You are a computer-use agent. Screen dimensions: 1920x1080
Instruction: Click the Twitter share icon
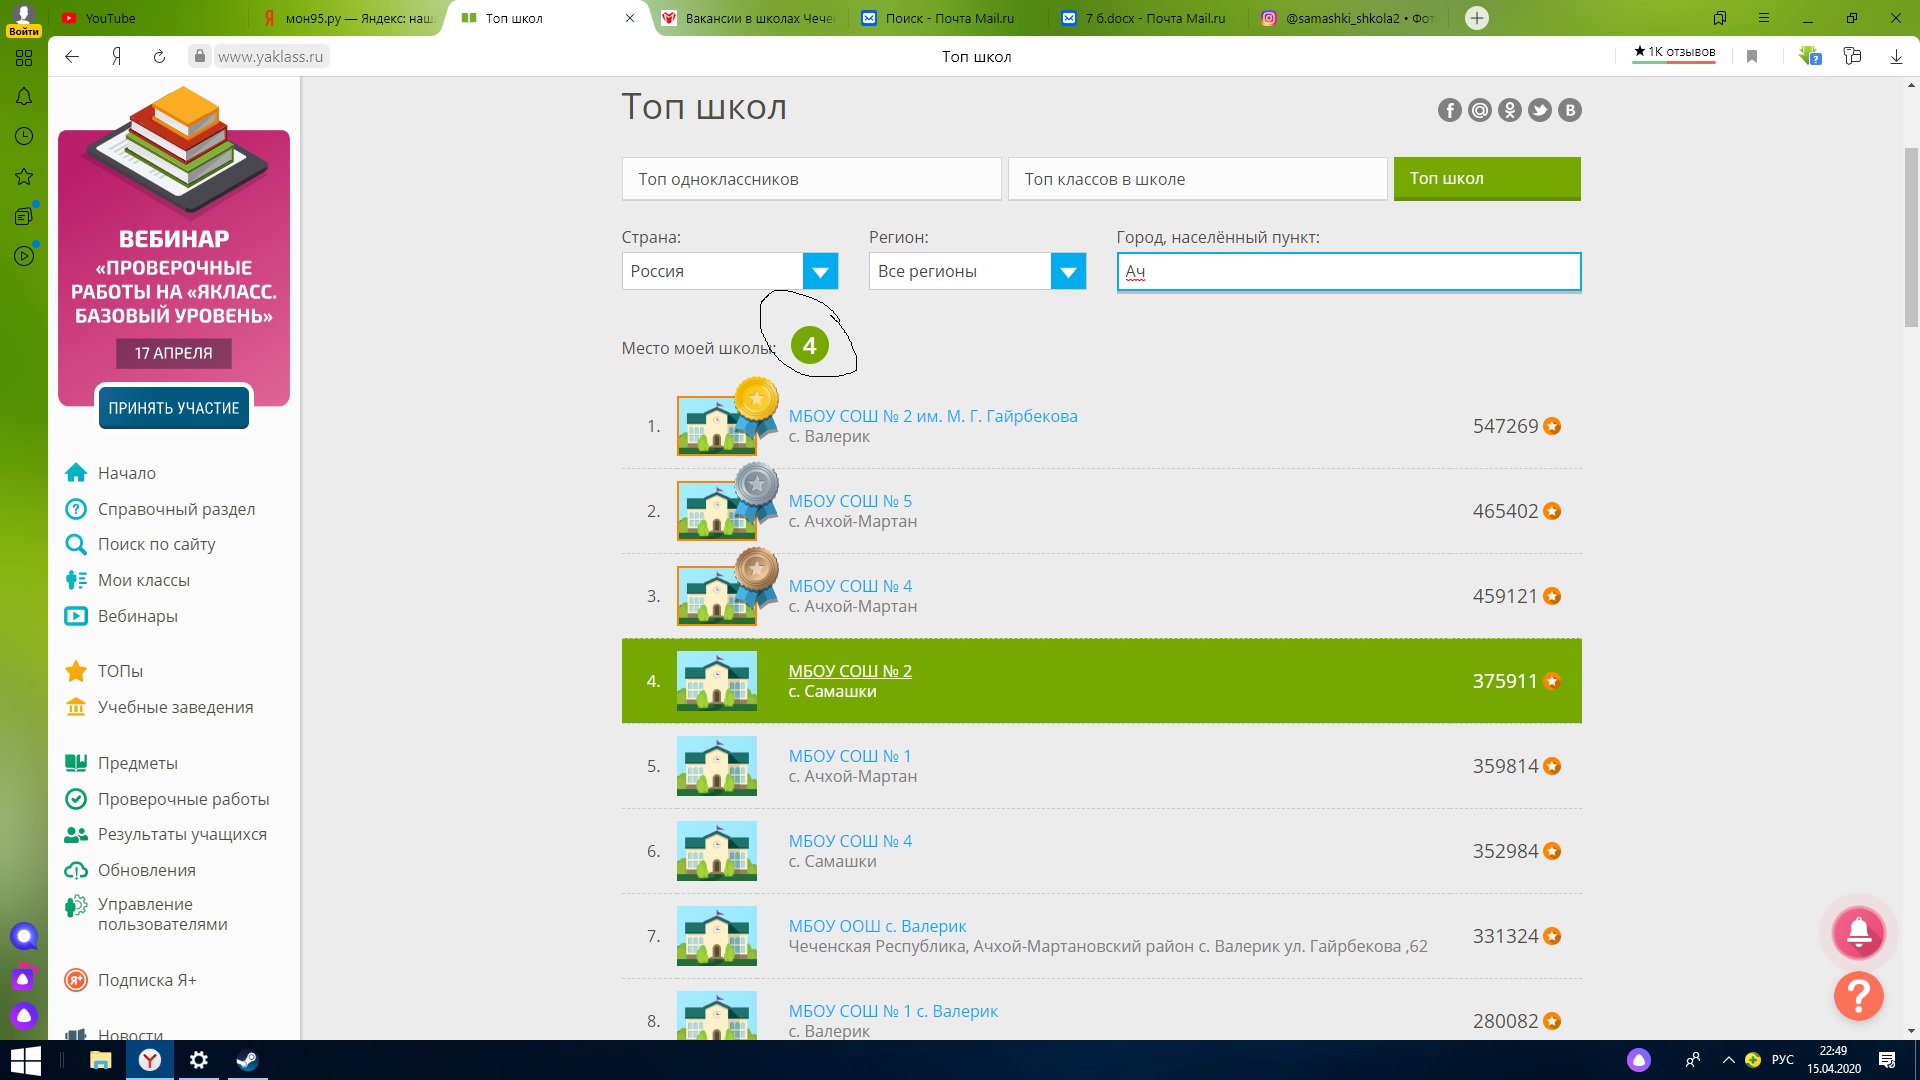point(1539,111)
